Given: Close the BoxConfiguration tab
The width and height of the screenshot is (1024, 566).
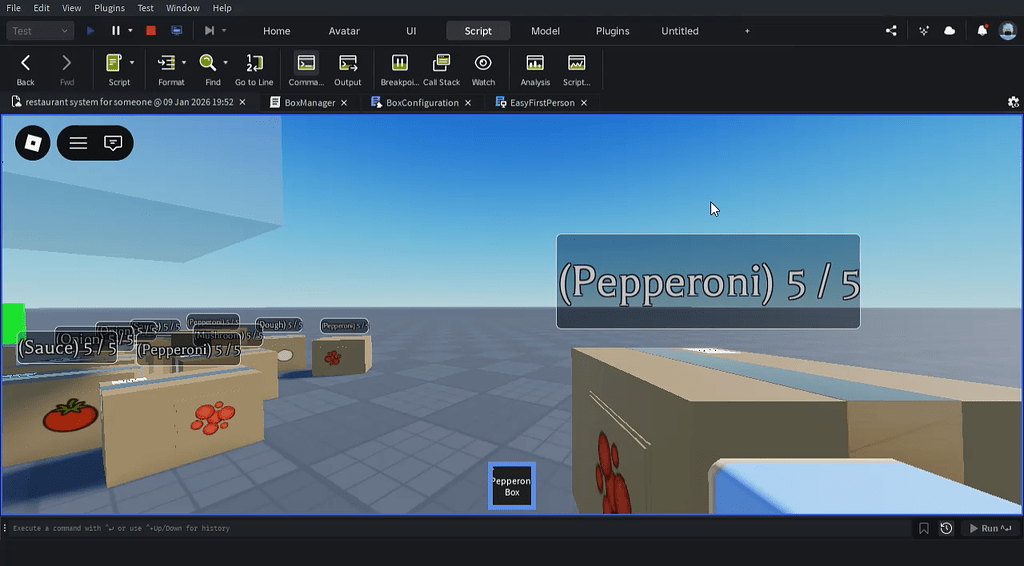Looking at the screenshot, I should (468, 102).
